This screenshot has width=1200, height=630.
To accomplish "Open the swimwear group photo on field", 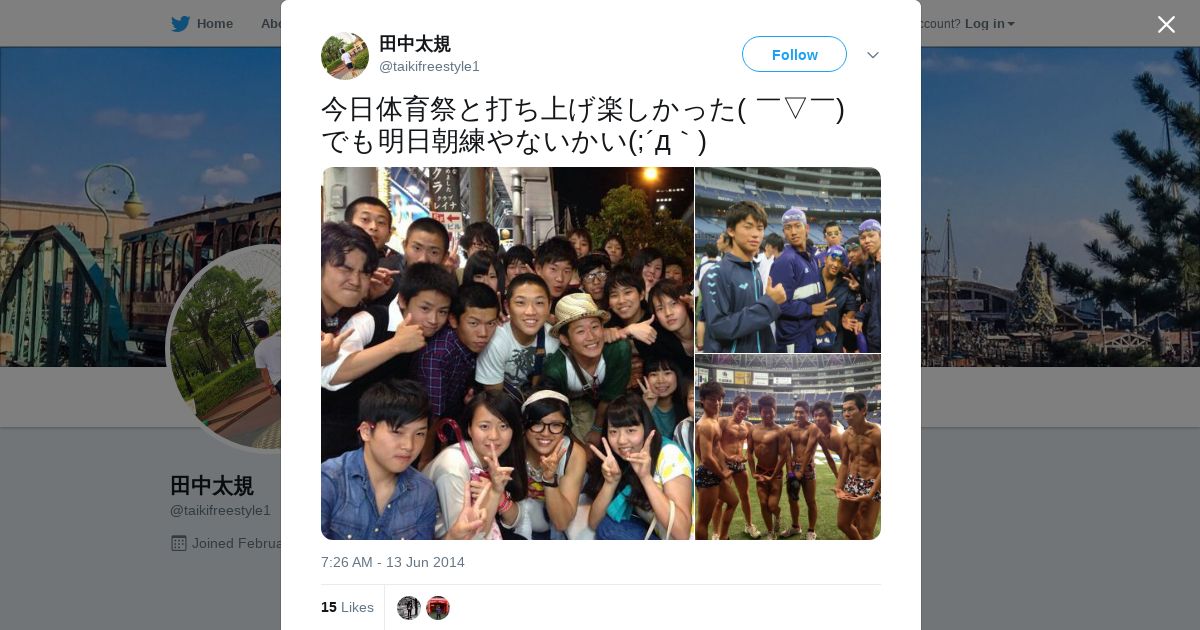I will [788, 447].
